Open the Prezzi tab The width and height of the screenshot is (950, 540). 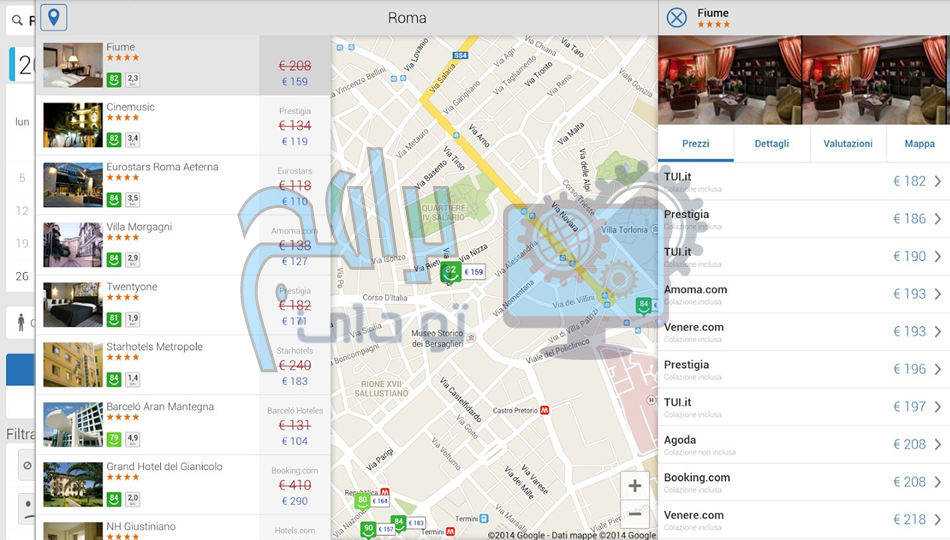696,143
